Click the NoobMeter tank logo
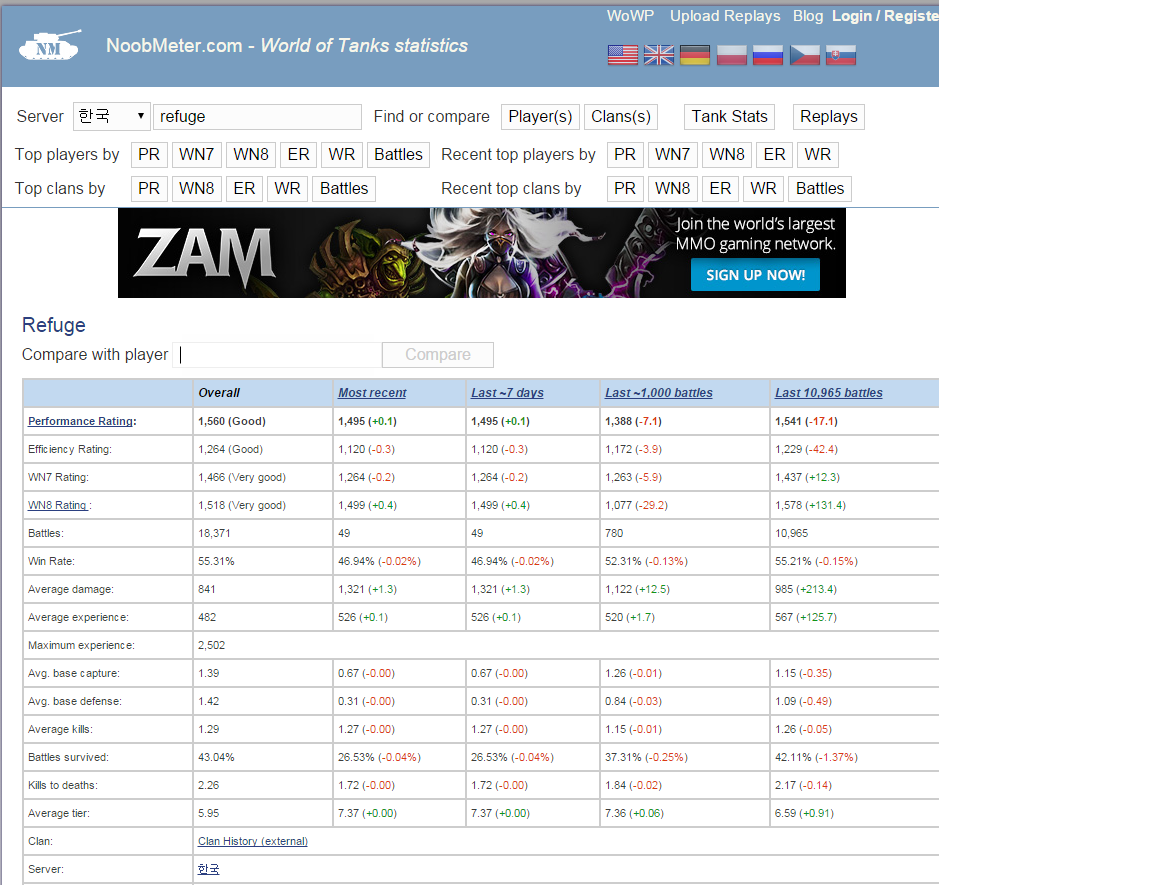Viewport: 1152px width, 885px height. [50, 46]
